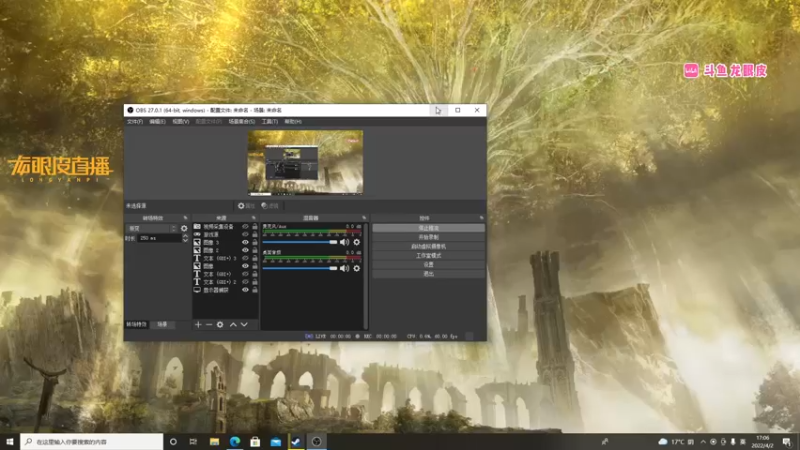Lock the 游戏源 source
The height and width of the screenshot is (450, 800).
point(255,234)
